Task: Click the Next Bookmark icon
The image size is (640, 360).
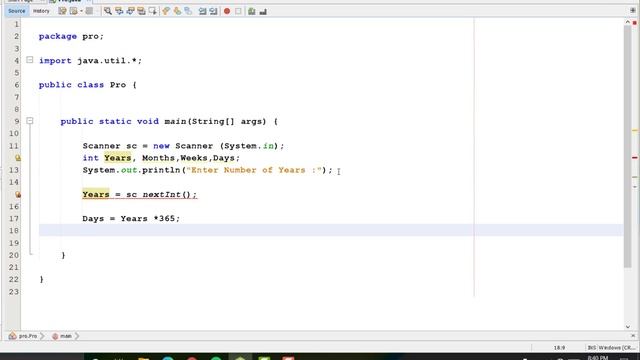Action: [177, 11]
